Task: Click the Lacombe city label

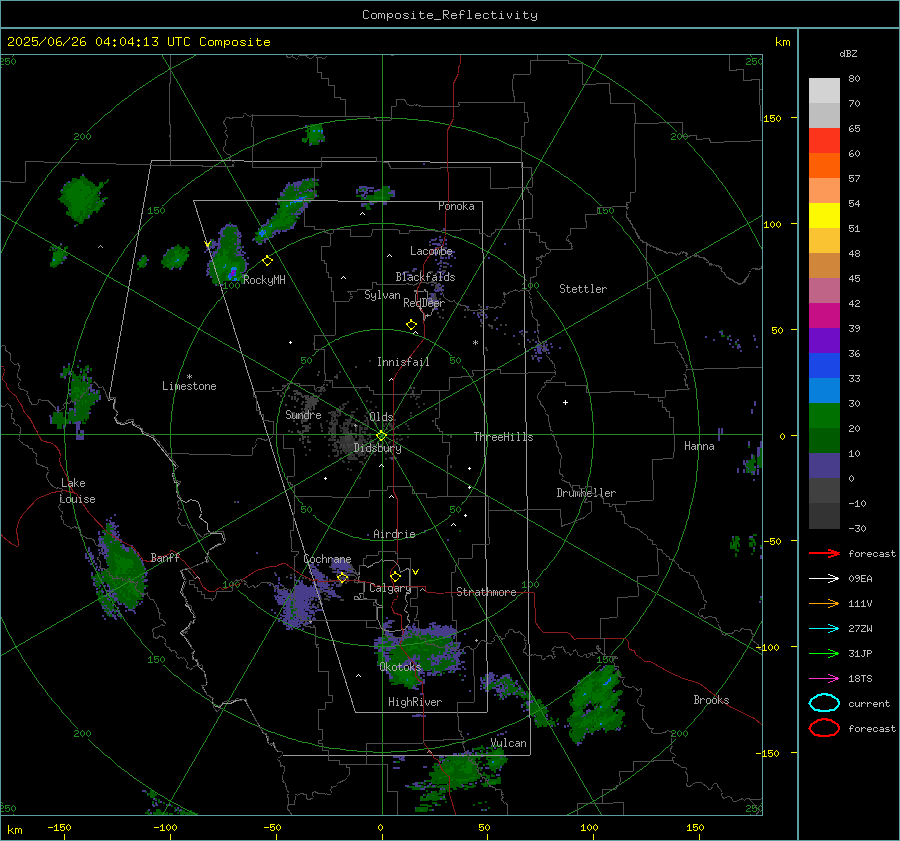Action: coord(431,251)
